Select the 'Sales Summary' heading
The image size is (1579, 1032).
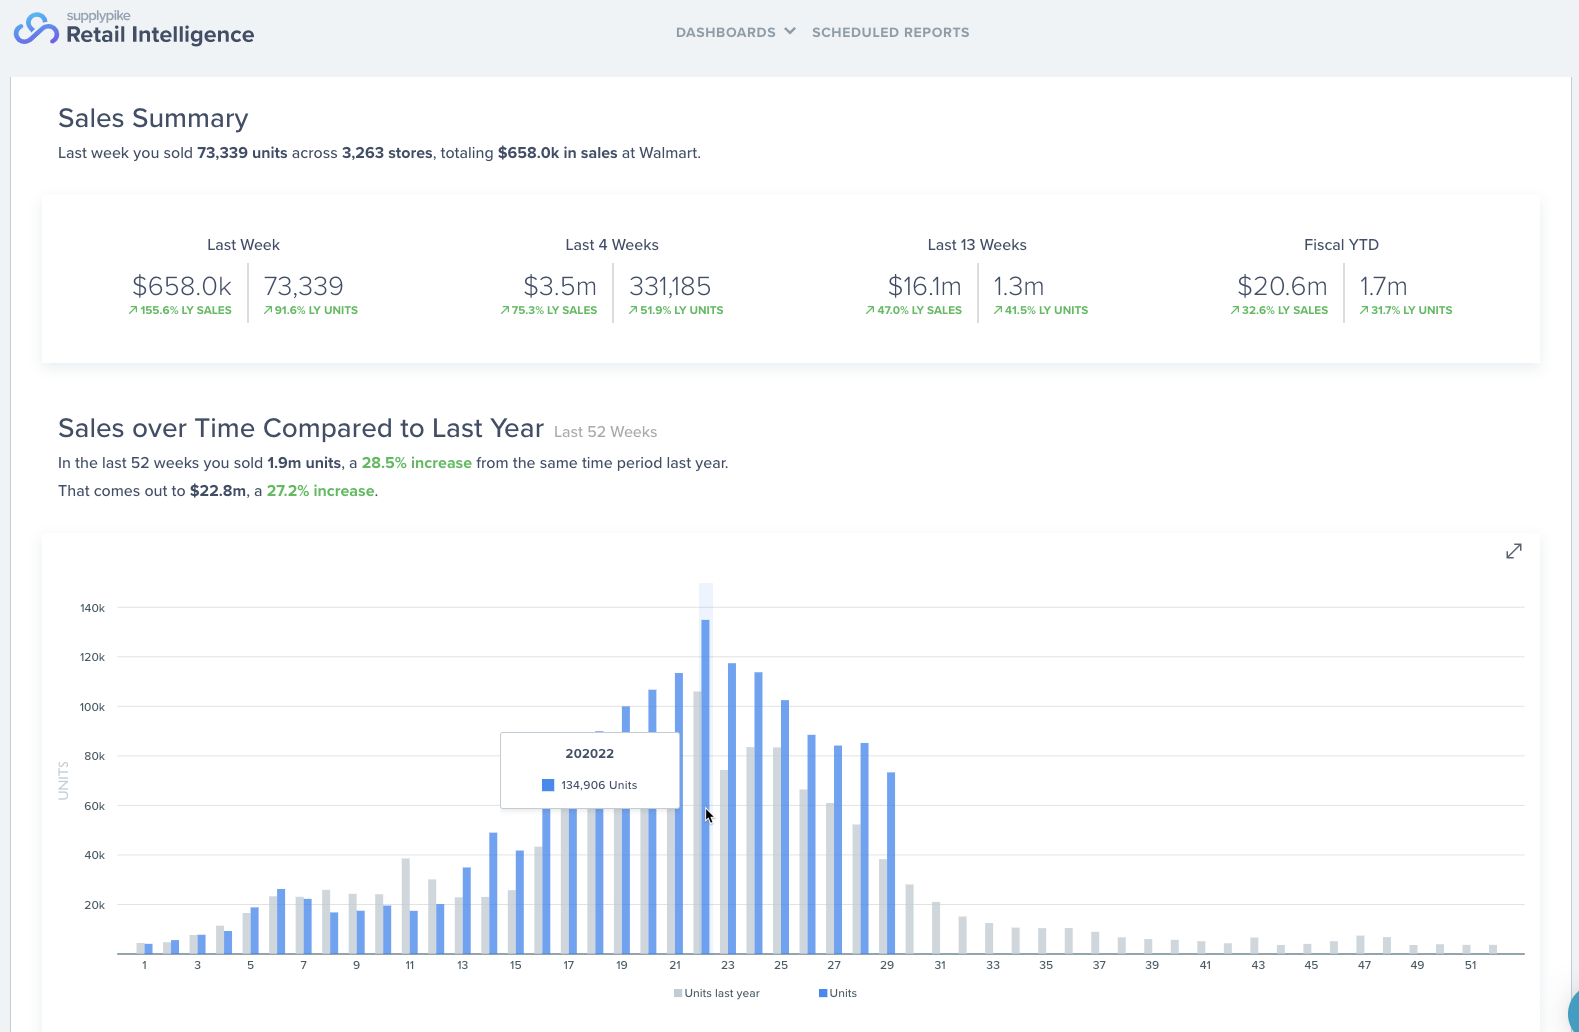point(153,118)
